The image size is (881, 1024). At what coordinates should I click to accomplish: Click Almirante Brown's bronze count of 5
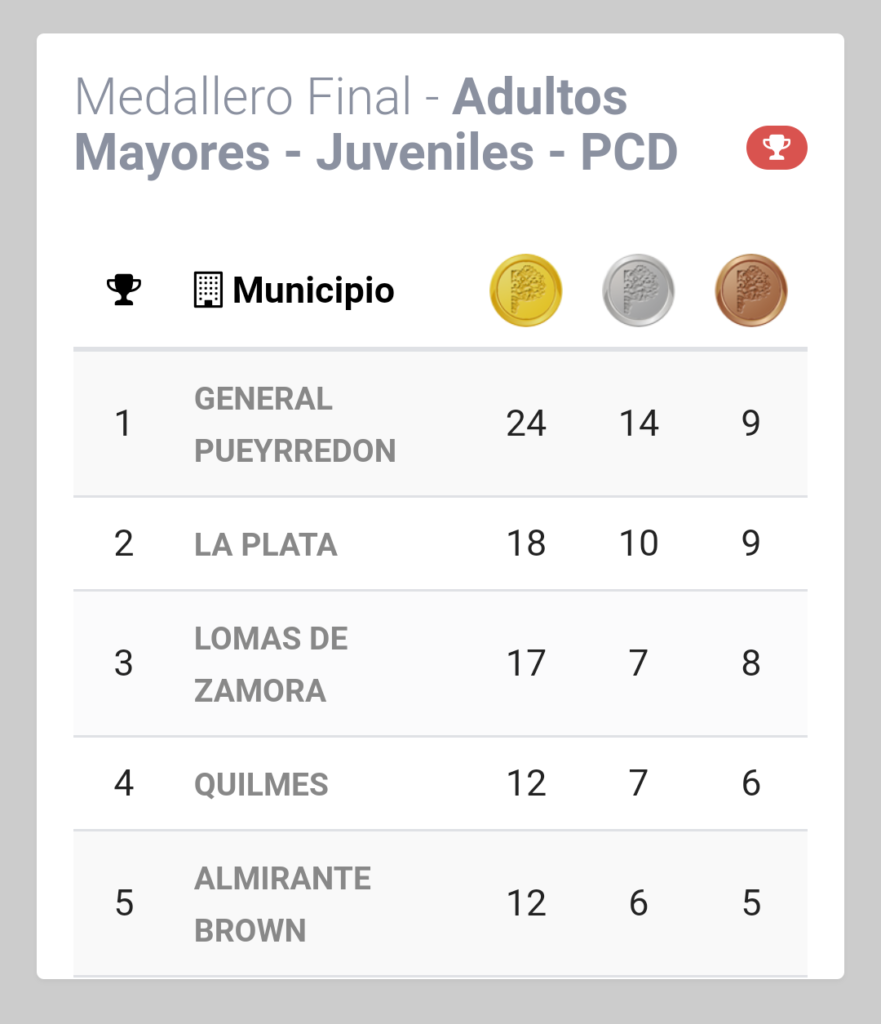751,904
